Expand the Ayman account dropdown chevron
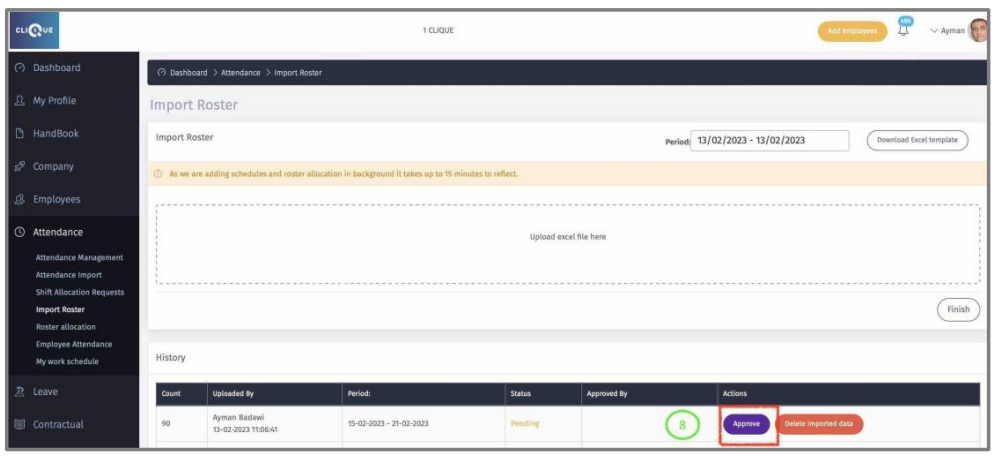 pos(934,31)
